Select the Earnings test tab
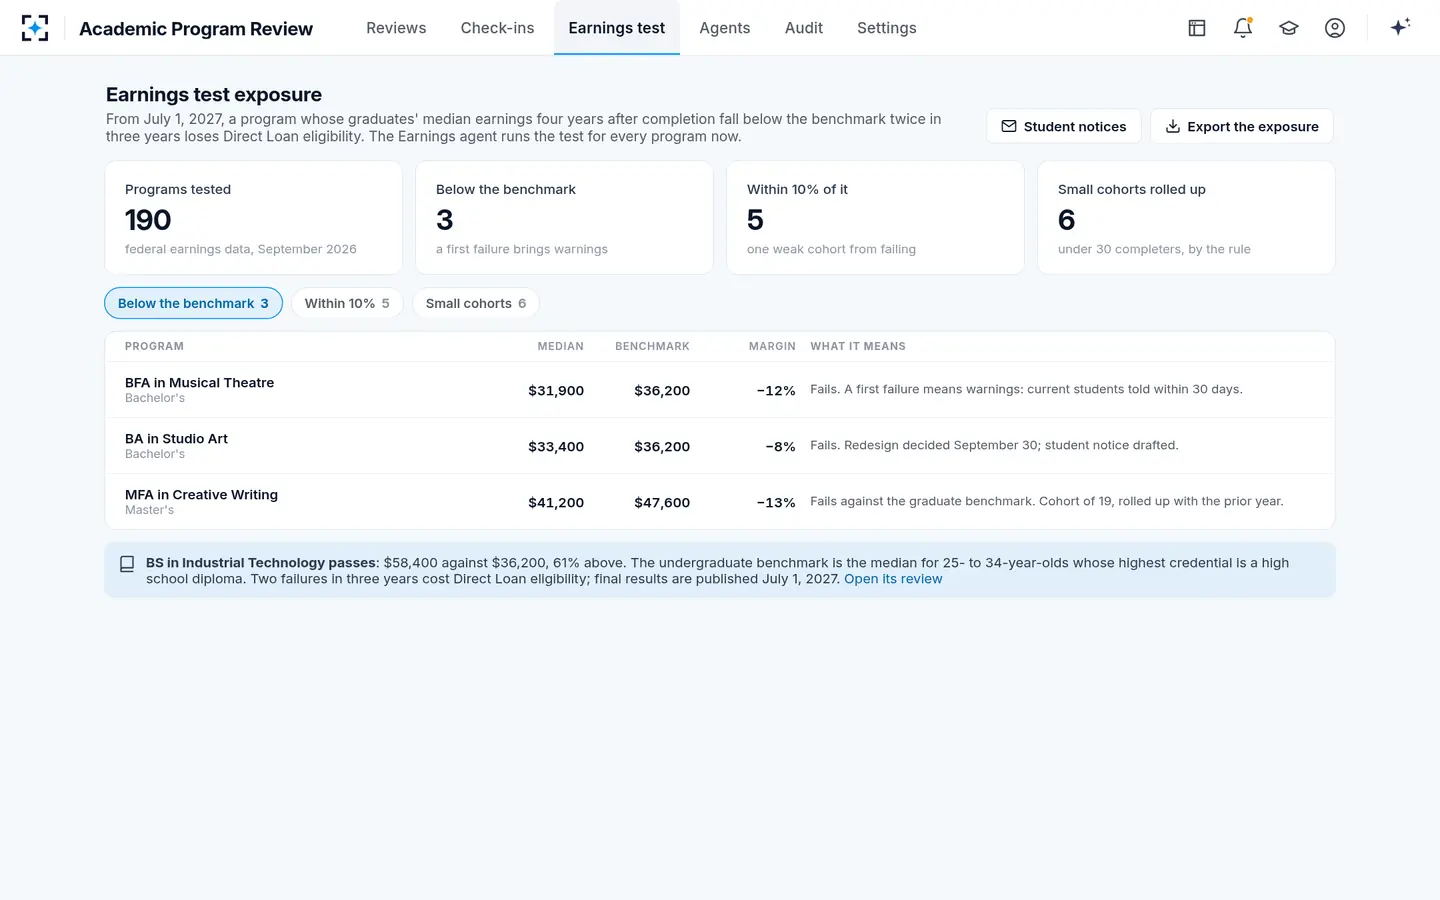The width and height of the screenshot is (1440, 900). pos(617,28)
